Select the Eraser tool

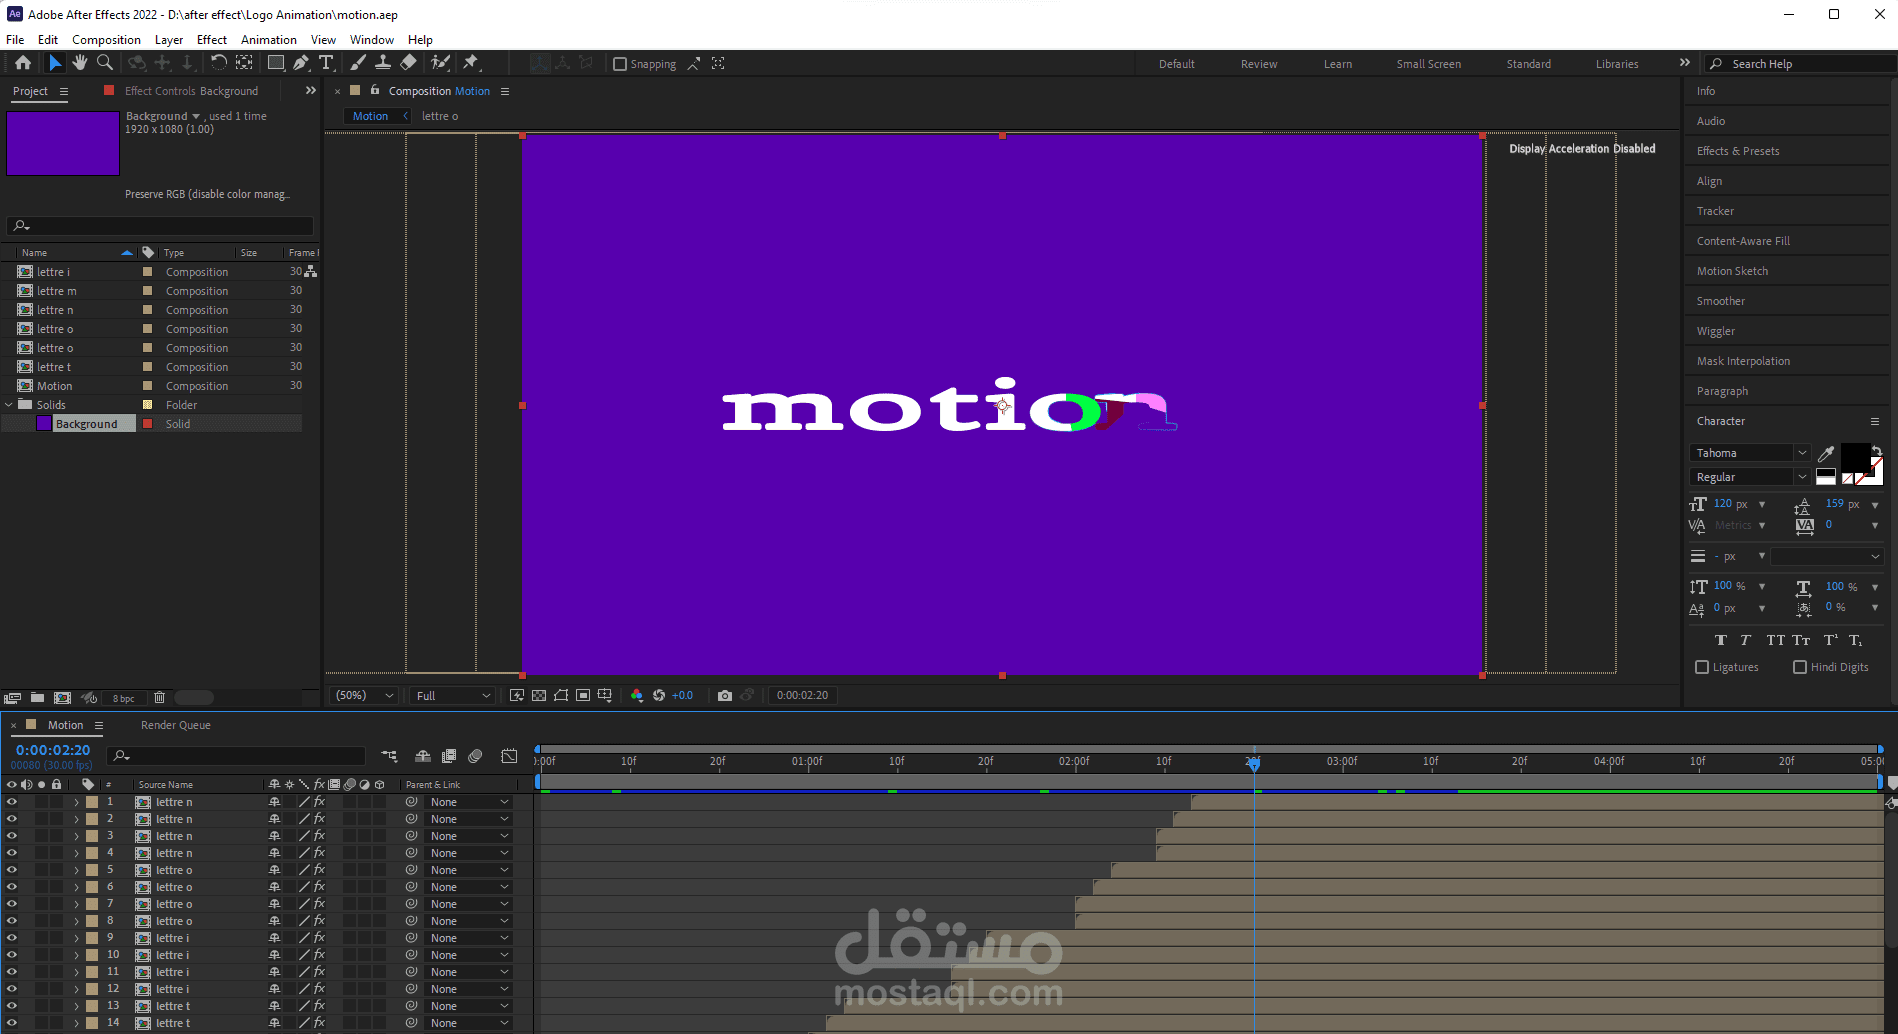pos(408,63)
